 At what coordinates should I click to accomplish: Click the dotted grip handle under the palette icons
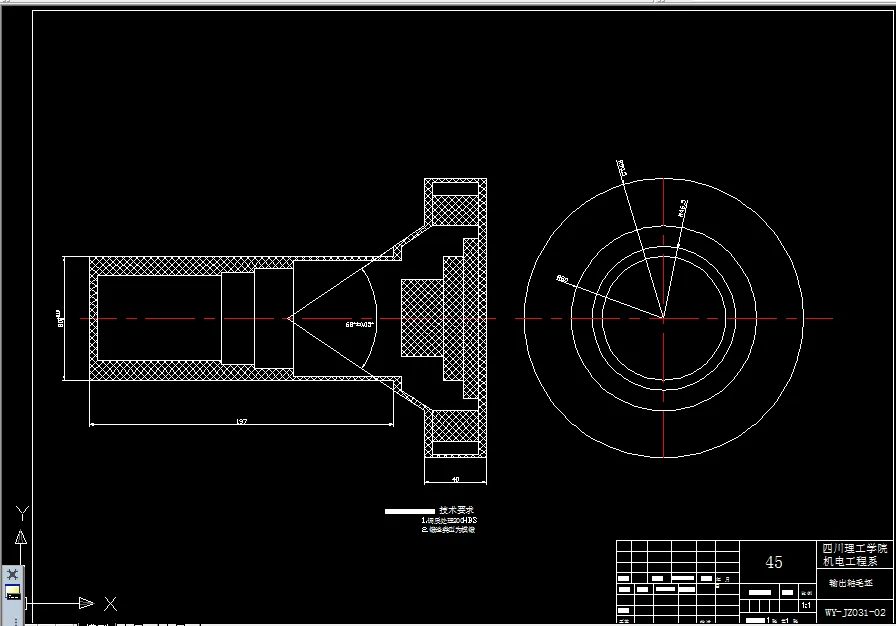15,621
